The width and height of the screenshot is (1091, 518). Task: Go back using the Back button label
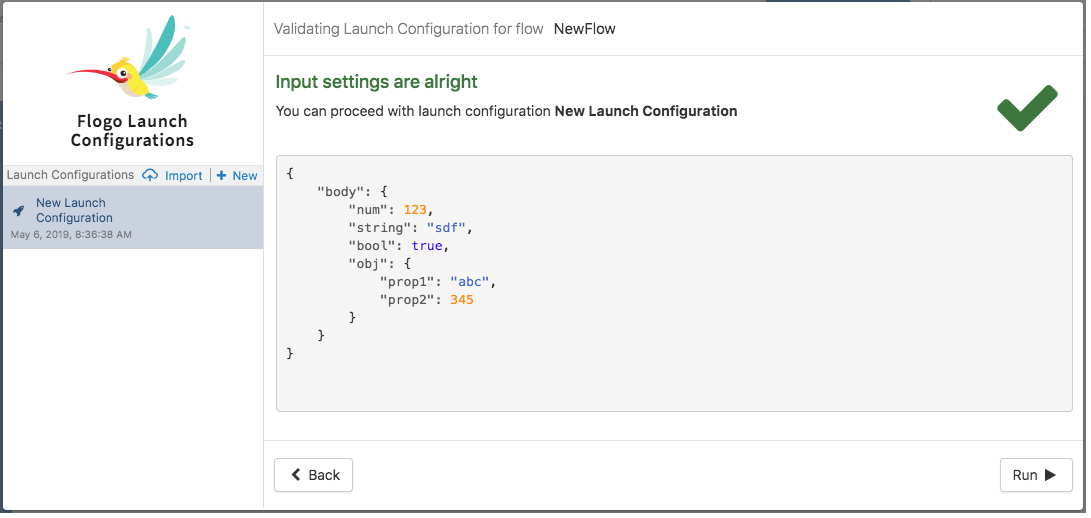click(324, 475)
